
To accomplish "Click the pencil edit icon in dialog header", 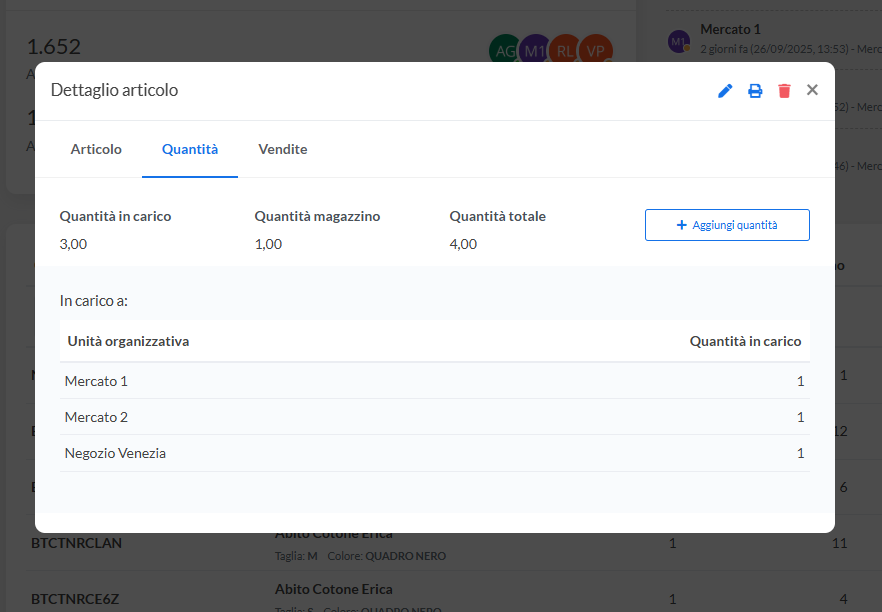I will click(725, 91).
